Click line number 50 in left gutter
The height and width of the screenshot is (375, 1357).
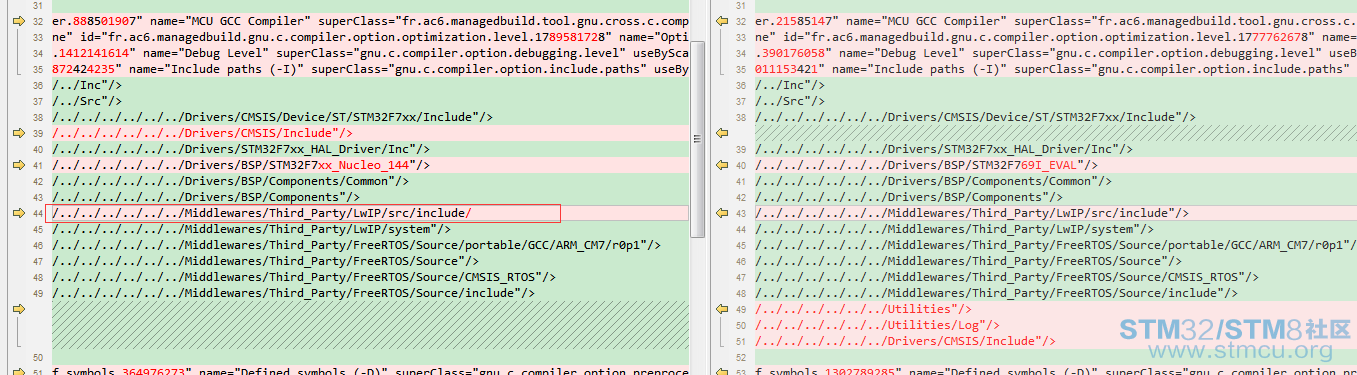(x=38, y=357)
